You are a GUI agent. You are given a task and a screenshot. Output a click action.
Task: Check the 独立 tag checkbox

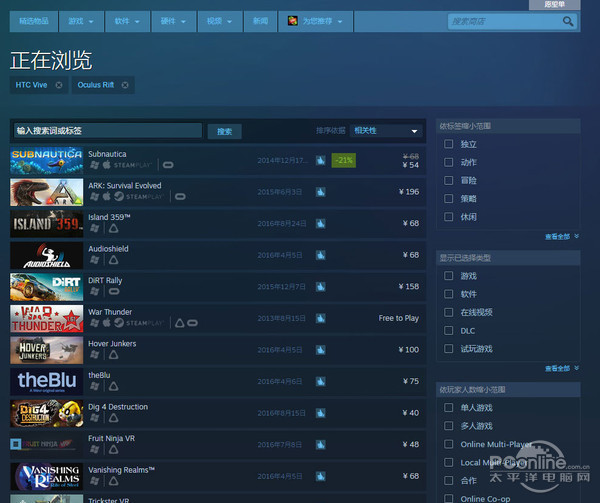coord(448,144)
